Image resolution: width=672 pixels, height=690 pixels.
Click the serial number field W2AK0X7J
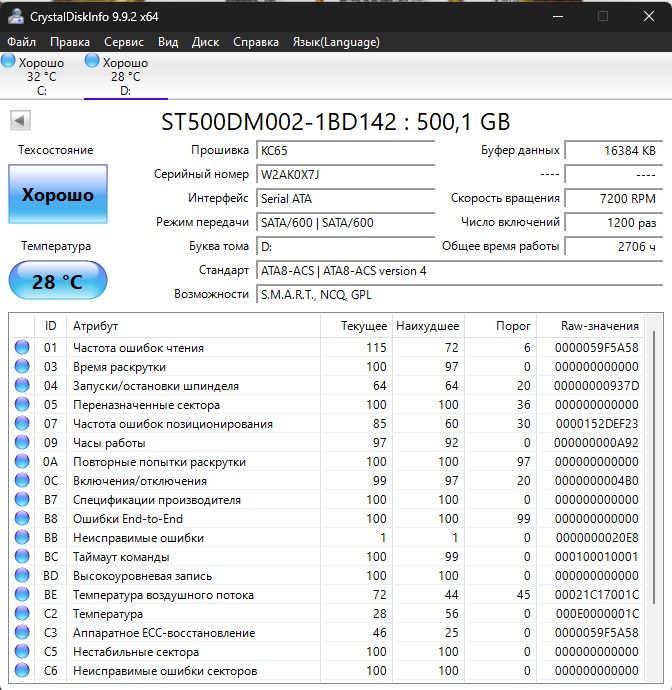345,174
